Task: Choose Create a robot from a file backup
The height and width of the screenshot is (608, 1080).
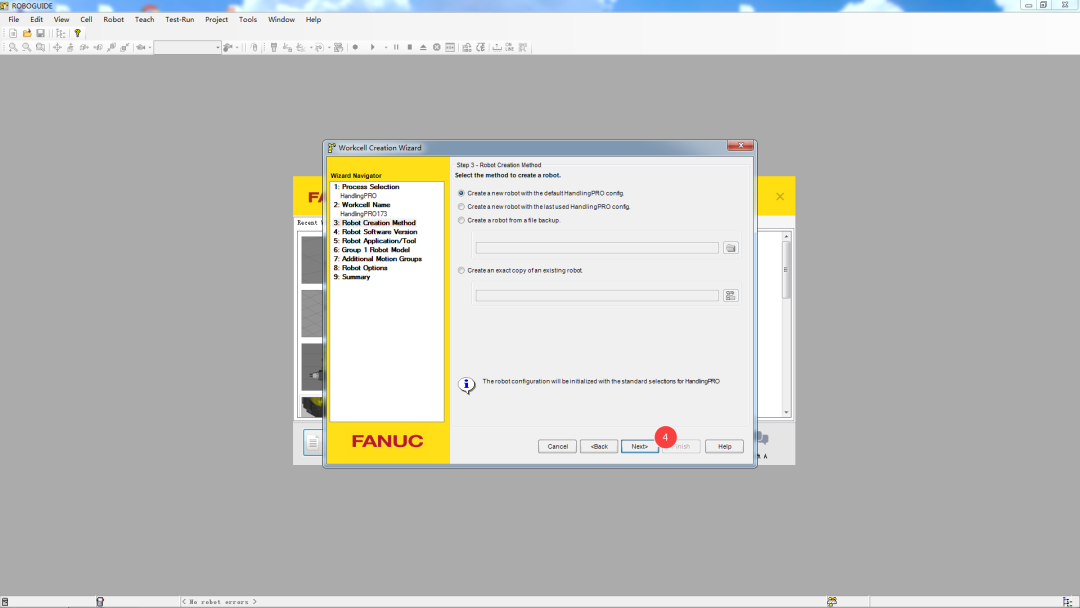Action: tap(461, 220)
